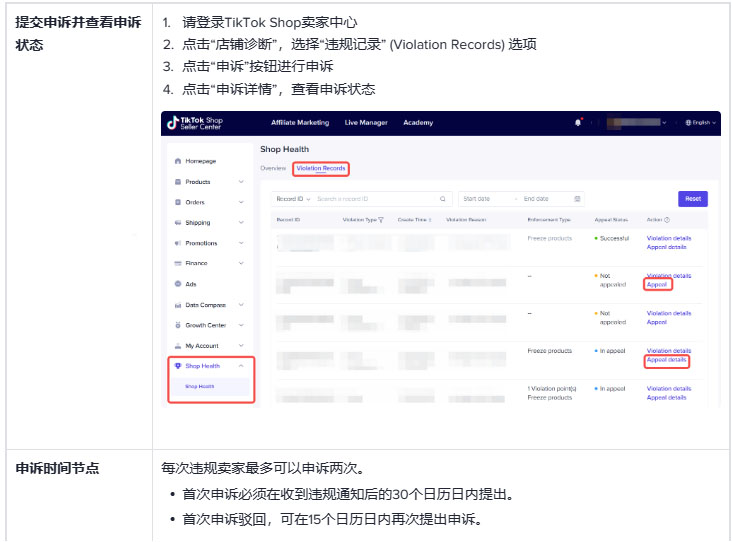Screen dimensions: 732x542
Task: Open Violation details in the Successful row
Action: [669, 238]
